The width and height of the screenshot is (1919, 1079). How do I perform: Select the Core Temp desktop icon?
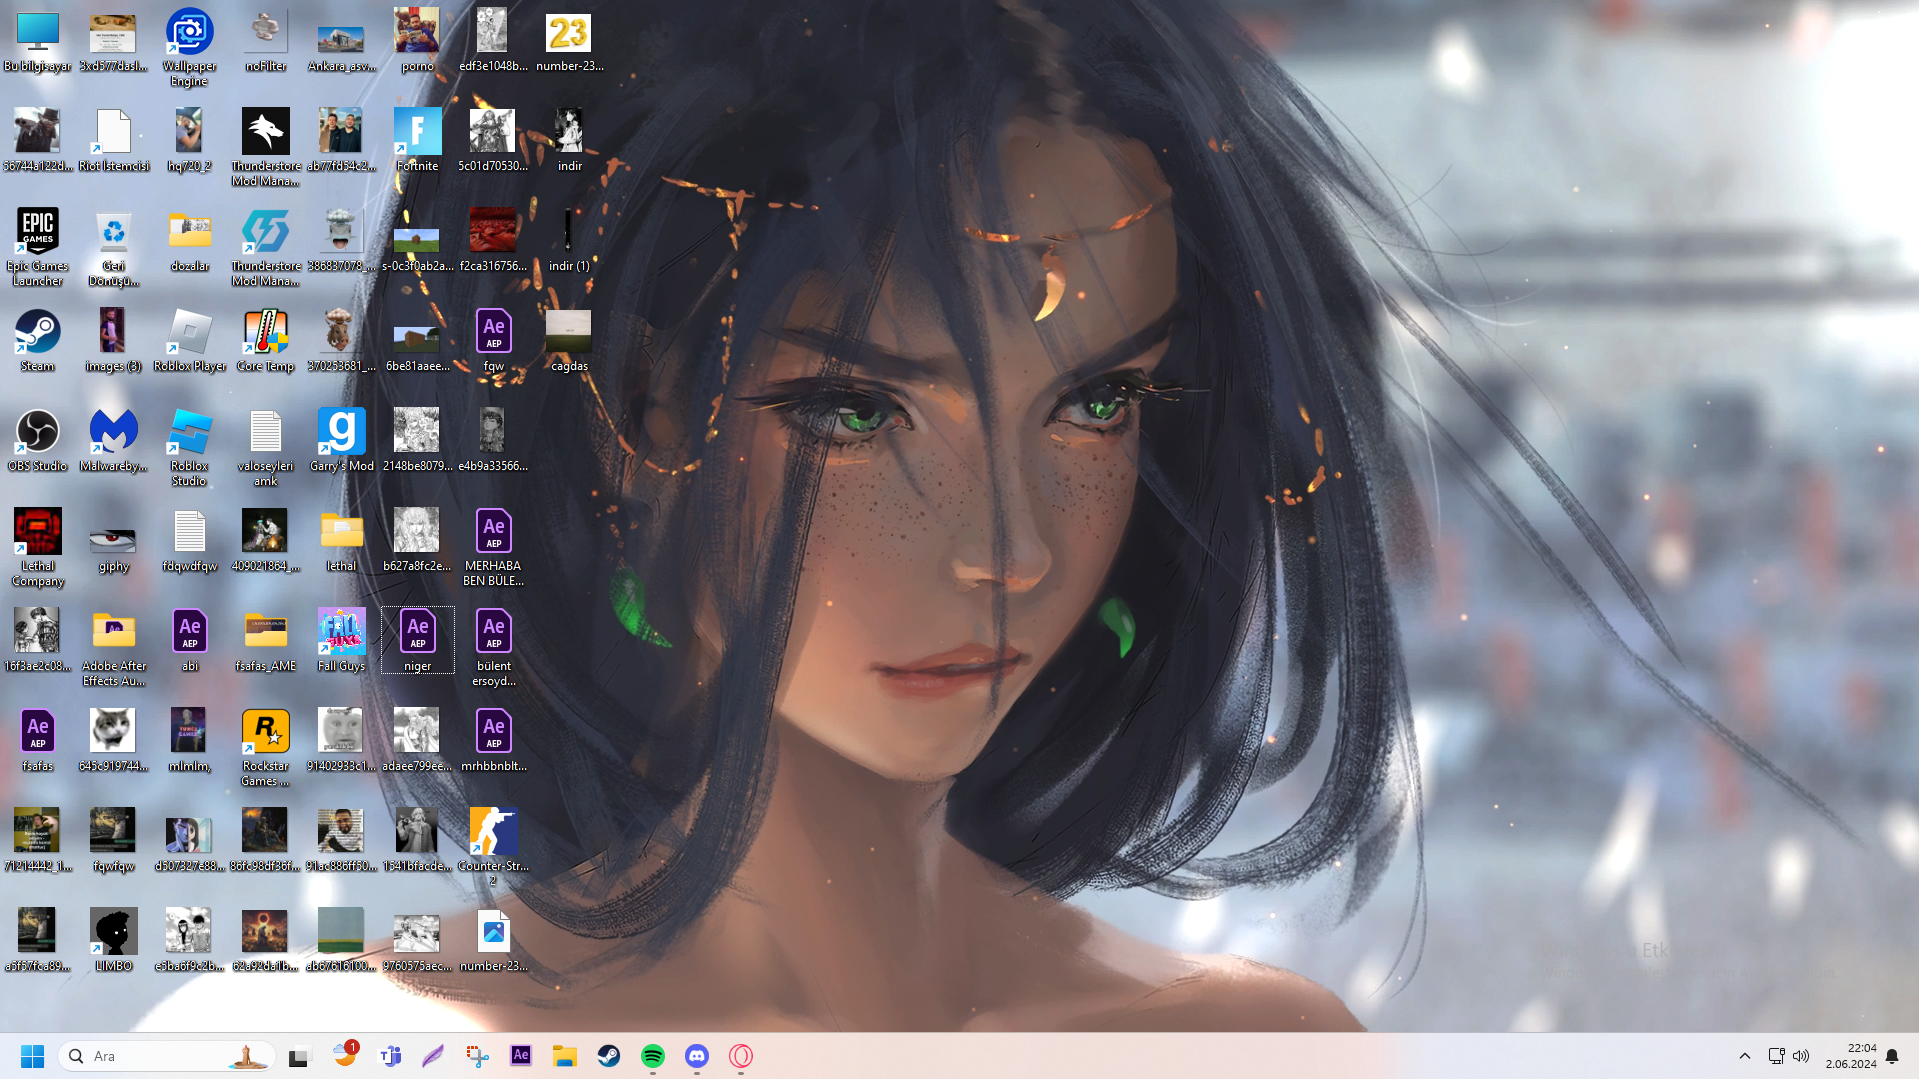(x=266, y=341)
